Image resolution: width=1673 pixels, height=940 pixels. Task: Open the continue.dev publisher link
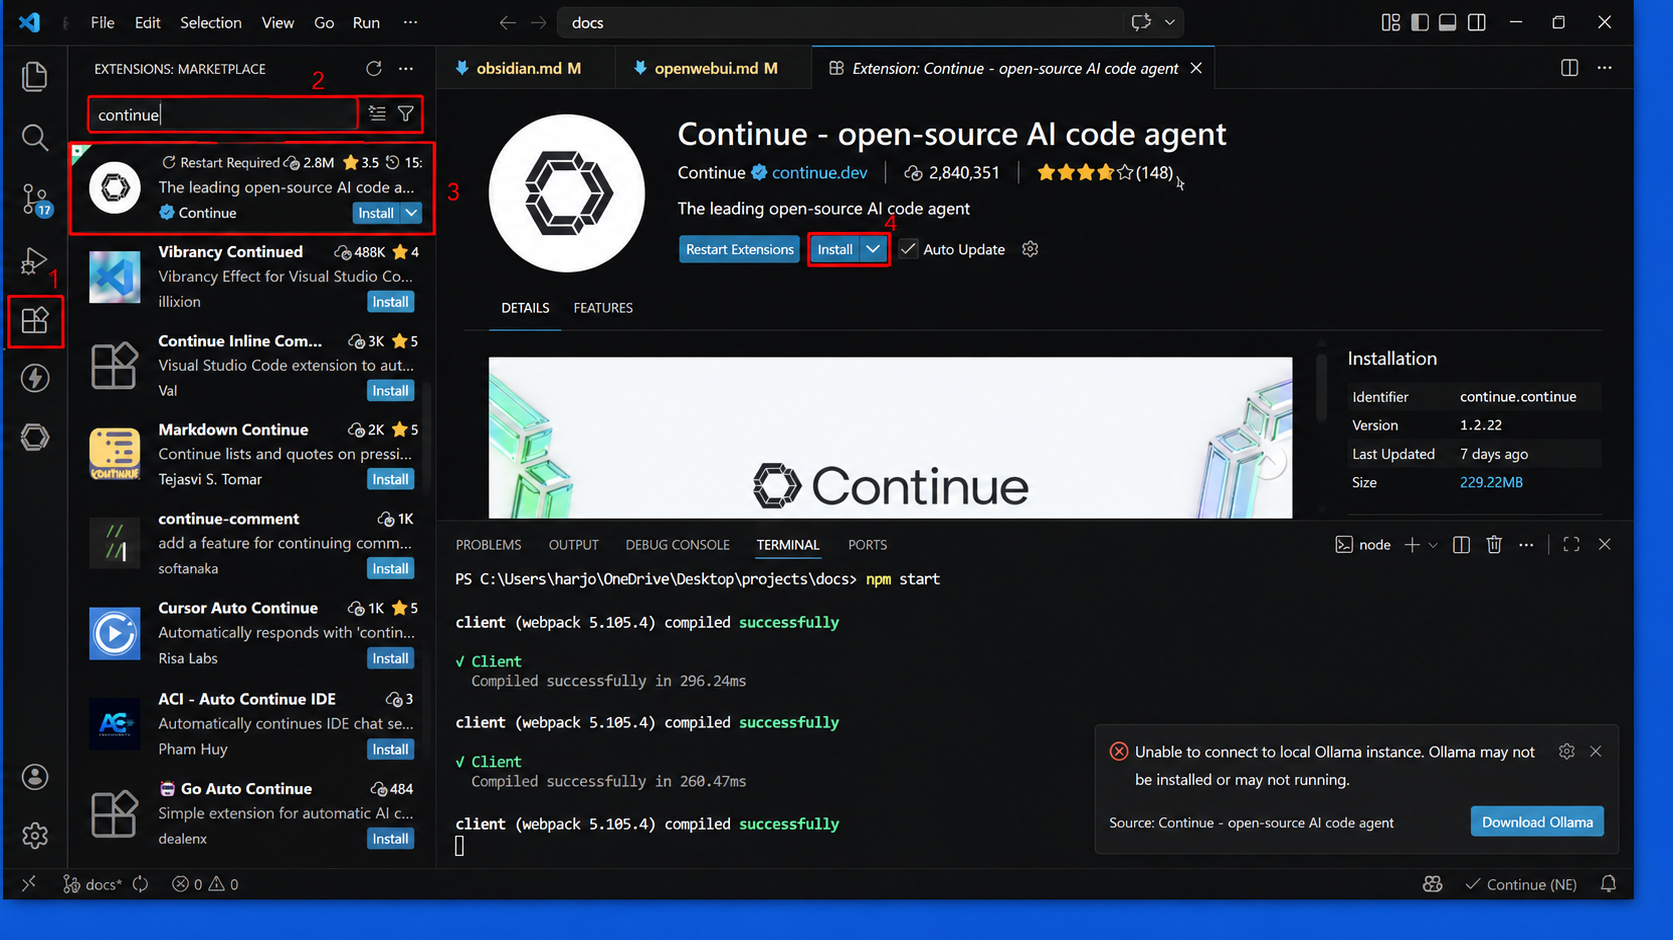(x=819, y=173)
